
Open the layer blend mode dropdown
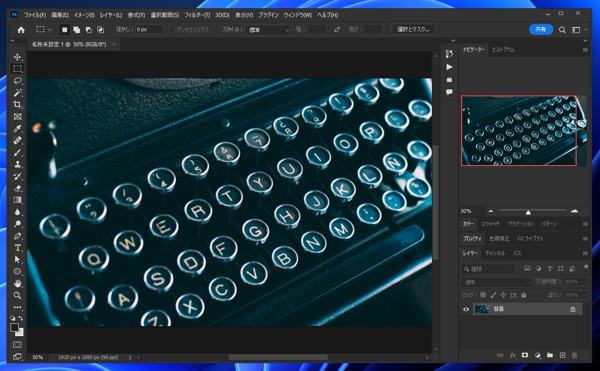pos(496,282)
